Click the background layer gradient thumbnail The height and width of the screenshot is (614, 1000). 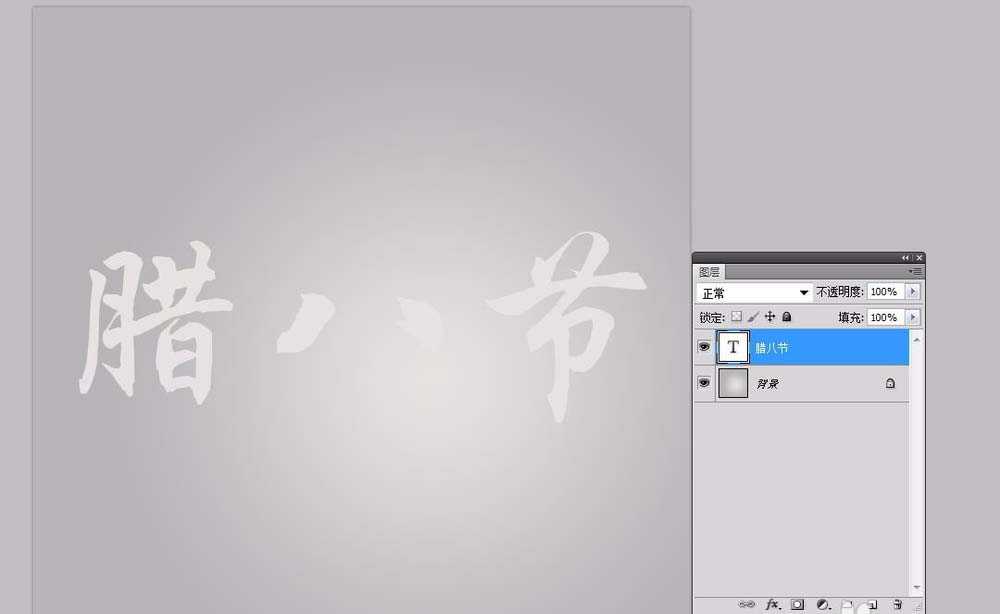(x=732, y=383)
